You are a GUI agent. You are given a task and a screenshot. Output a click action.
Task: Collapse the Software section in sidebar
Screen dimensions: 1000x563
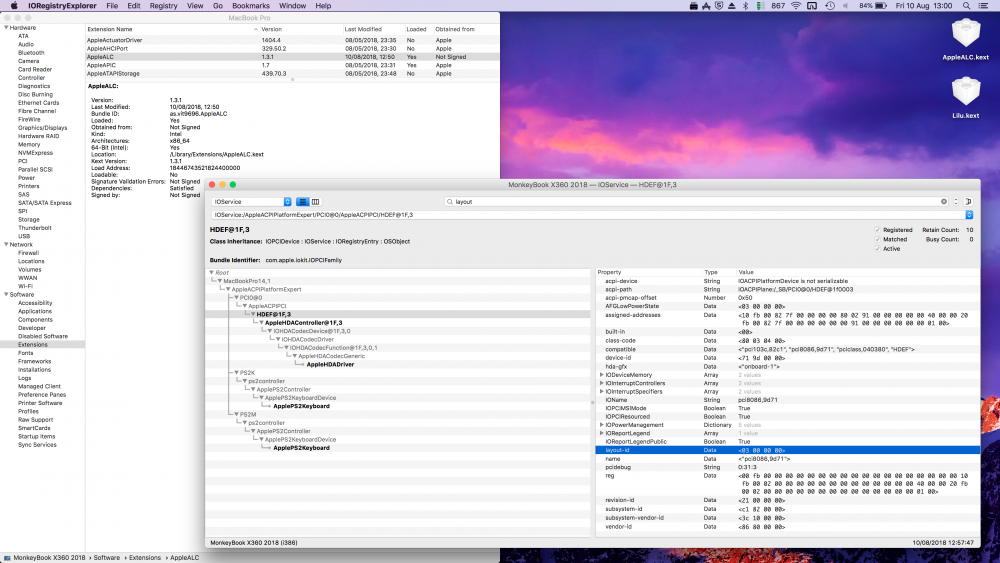tap(6, 295)
